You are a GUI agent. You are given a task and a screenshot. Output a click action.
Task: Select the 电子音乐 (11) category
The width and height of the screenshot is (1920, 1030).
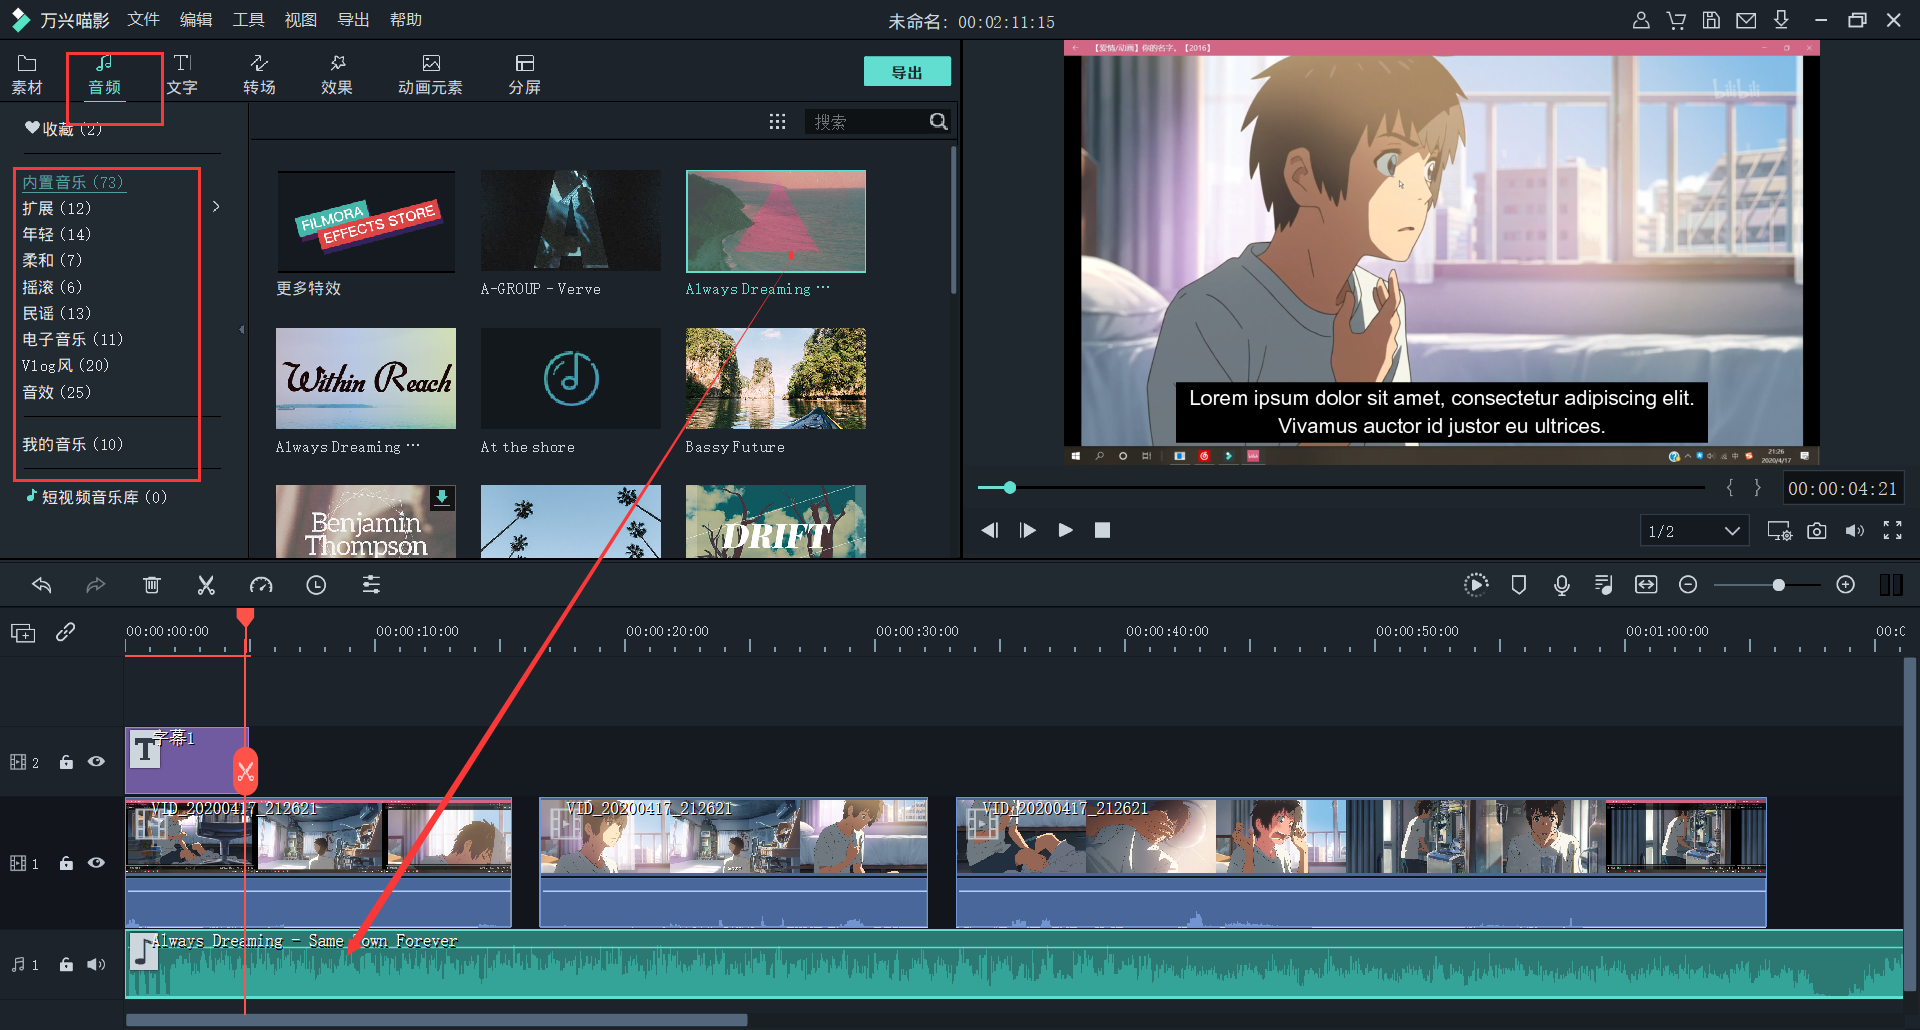coord(73,339)
